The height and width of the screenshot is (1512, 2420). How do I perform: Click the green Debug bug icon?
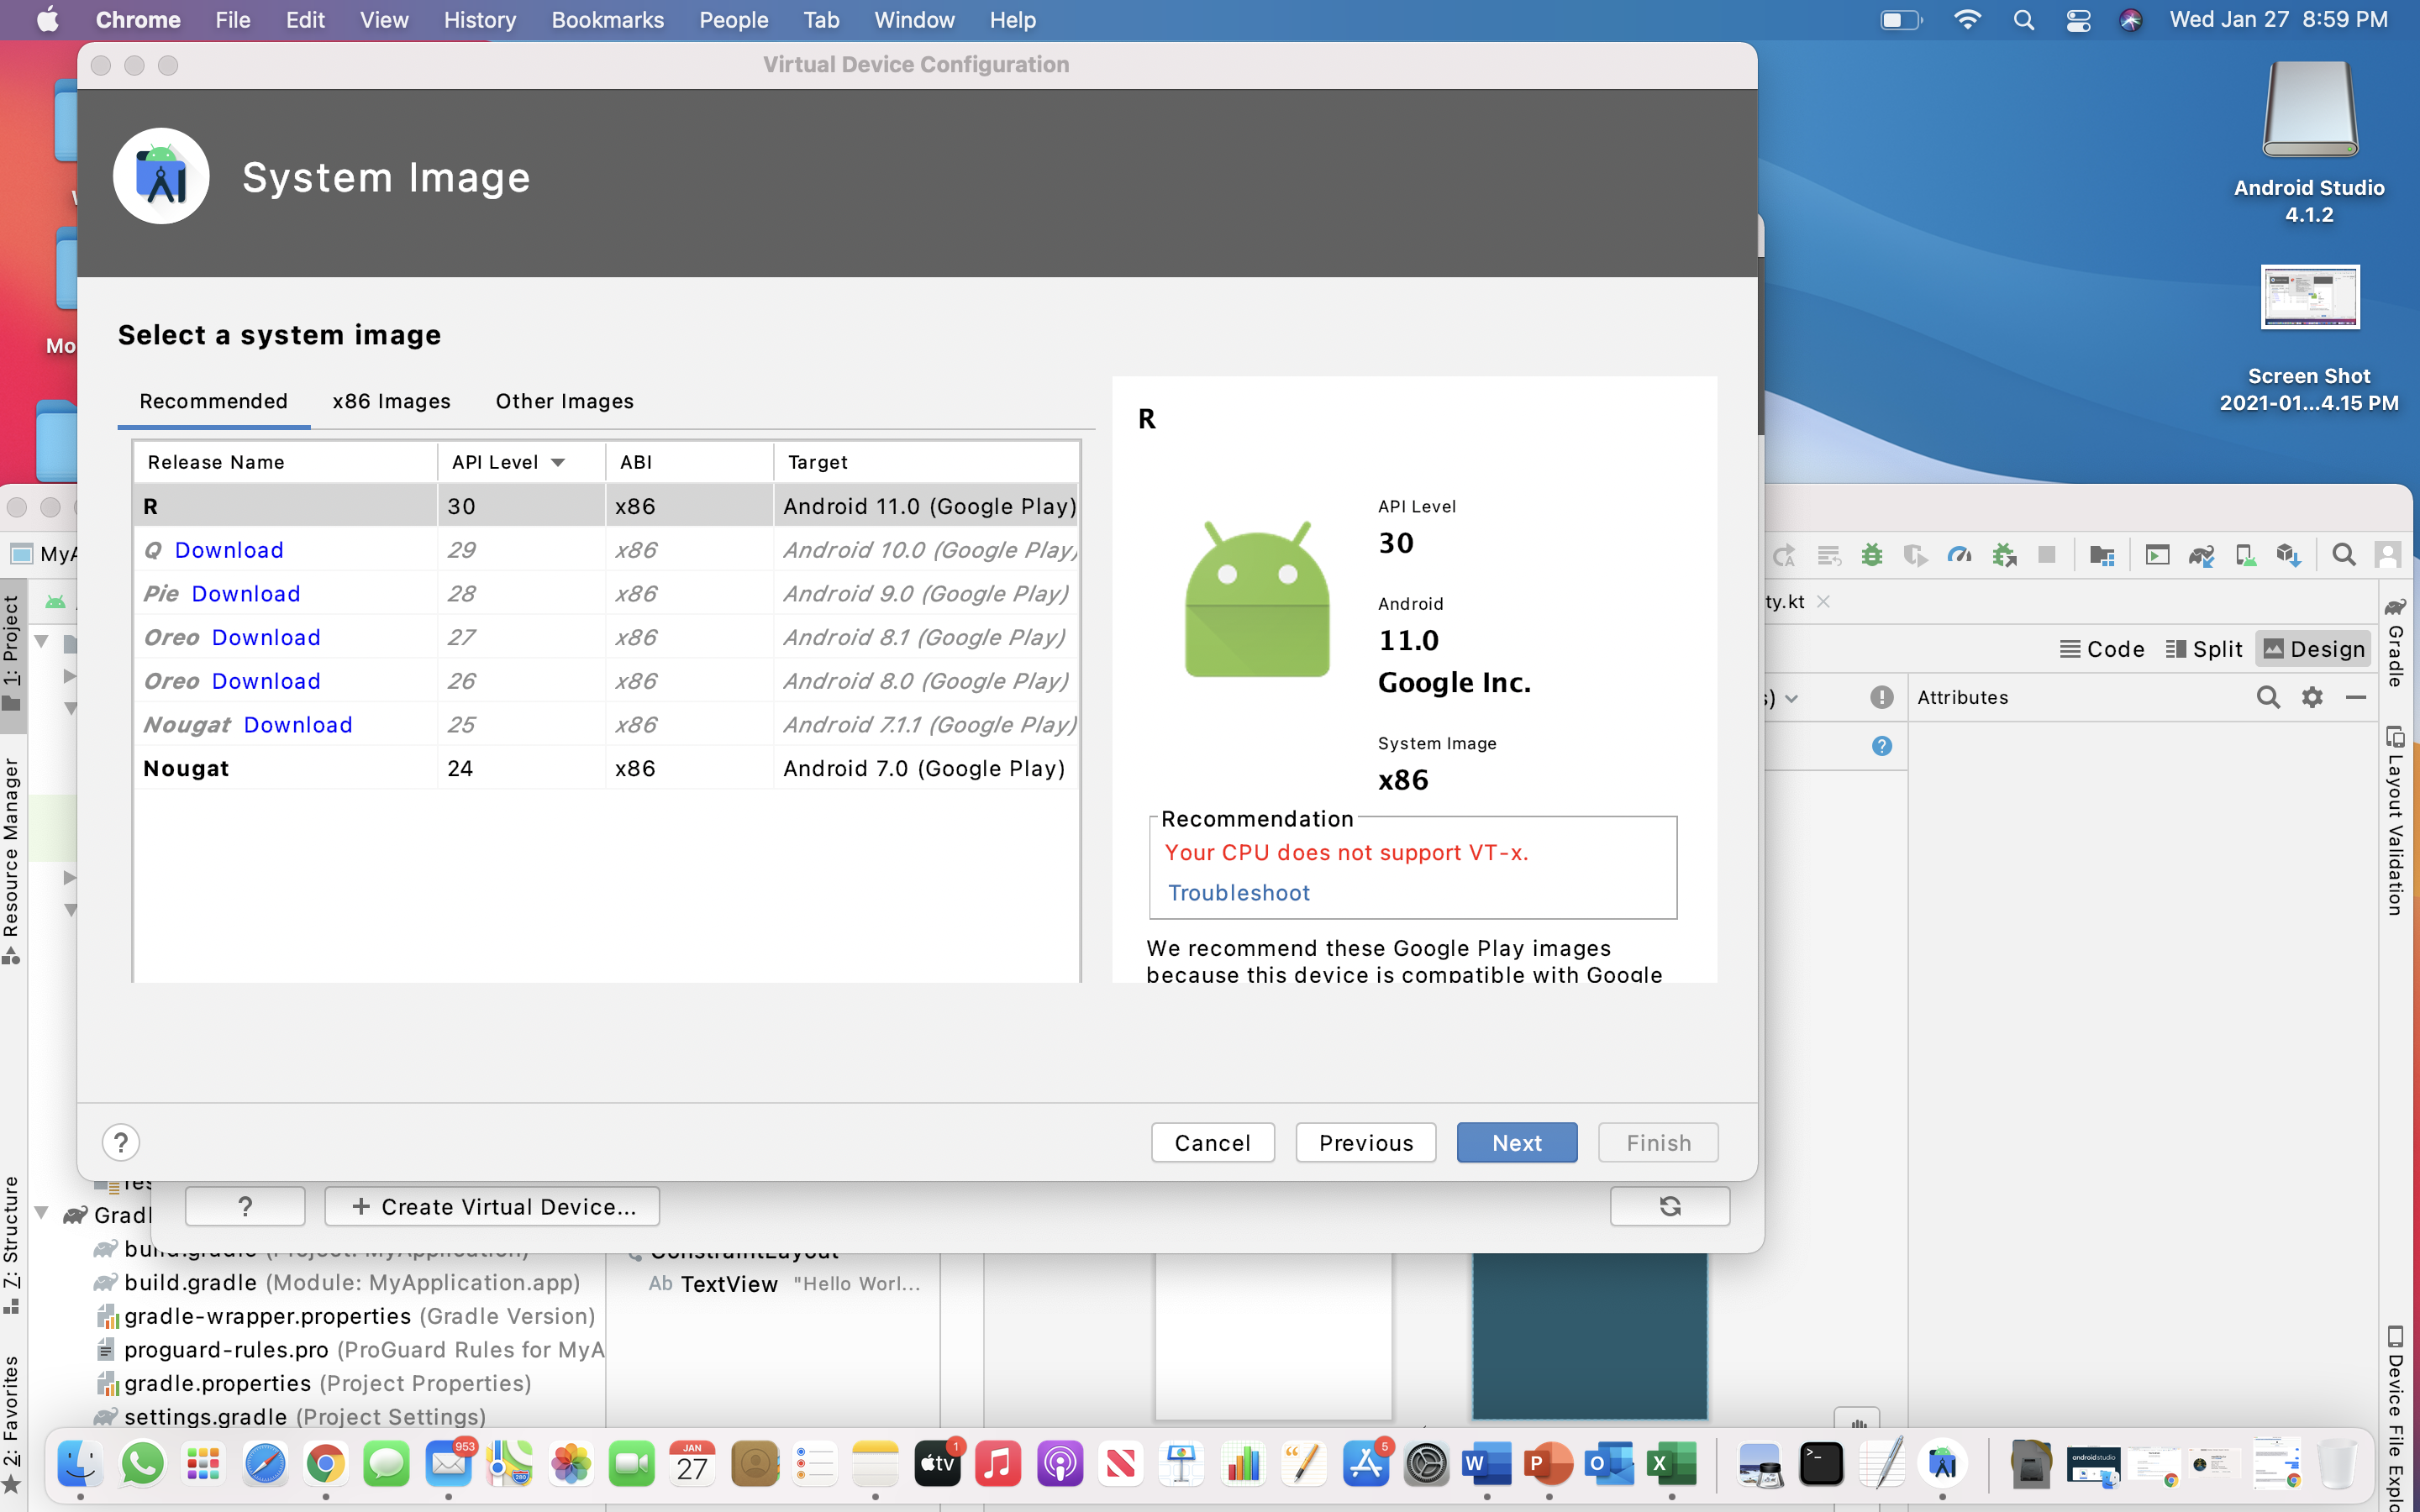(1872, 555)
